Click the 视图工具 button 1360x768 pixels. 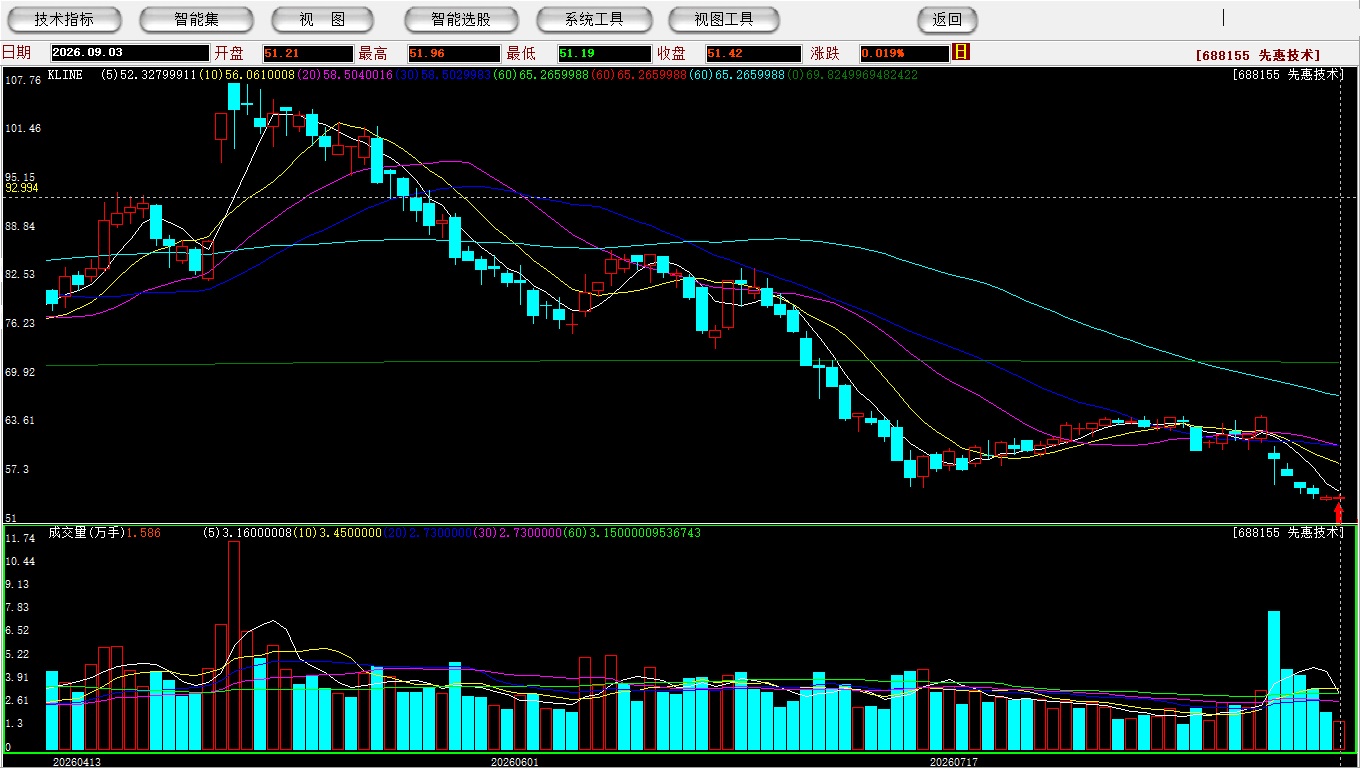[x=725, y=19]
